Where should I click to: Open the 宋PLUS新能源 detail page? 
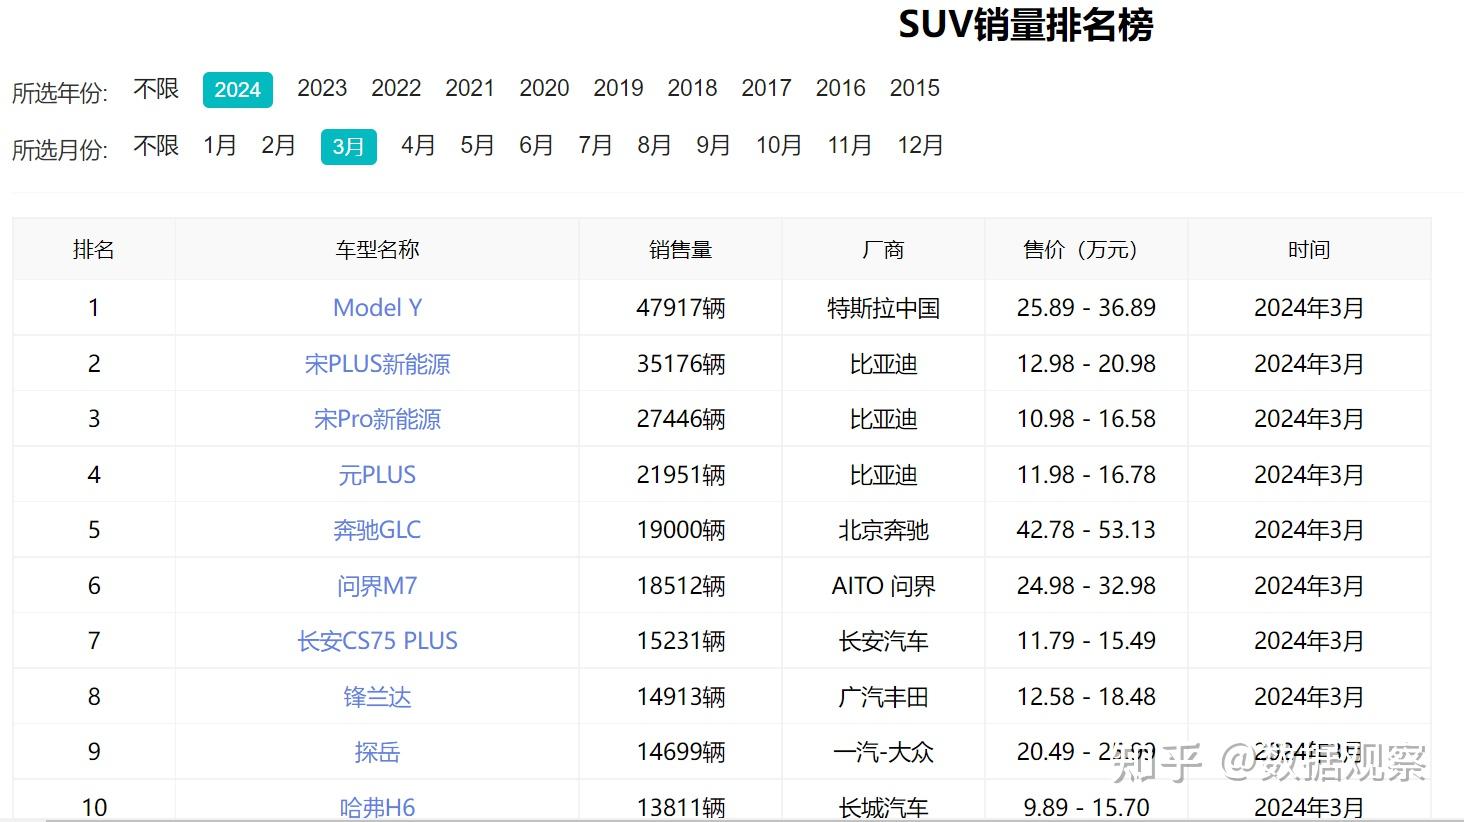[377, 363]
